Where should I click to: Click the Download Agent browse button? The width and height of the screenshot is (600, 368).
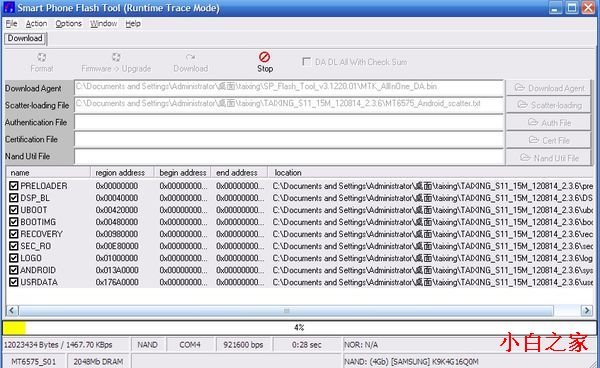tap(548, 88)
